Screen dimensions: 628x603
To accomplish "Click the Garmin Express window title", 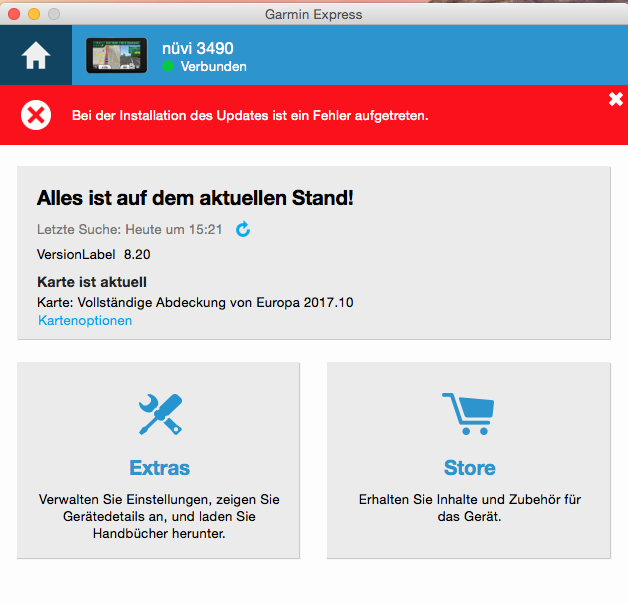I will [314, 14].
